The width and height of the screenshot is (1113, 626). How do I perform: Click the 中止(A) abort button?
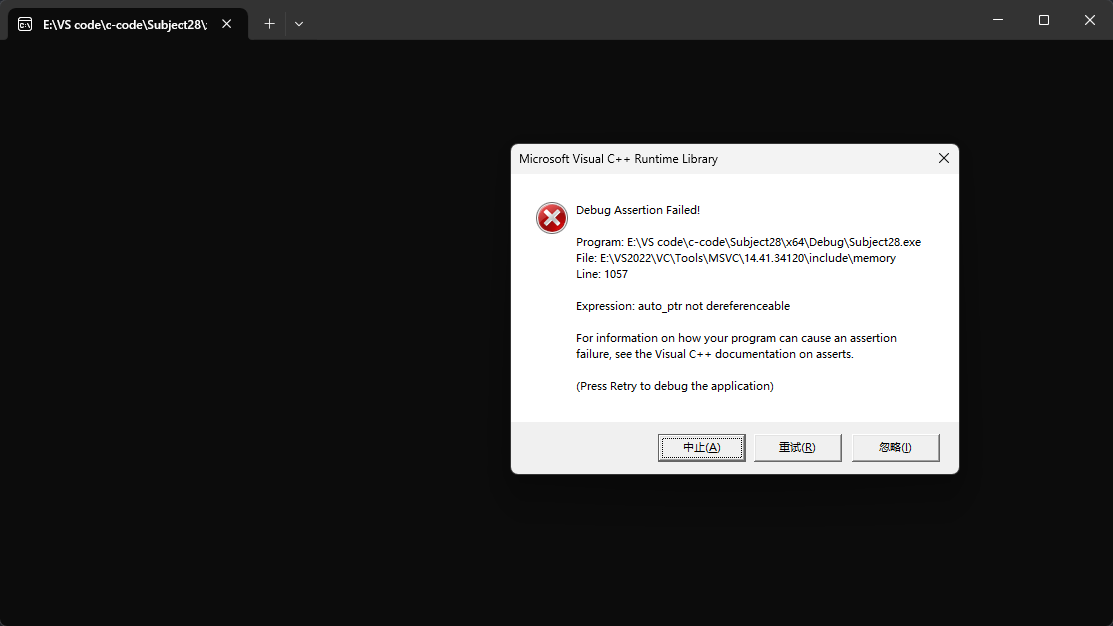pyautogui.click(x=701, y=447)
